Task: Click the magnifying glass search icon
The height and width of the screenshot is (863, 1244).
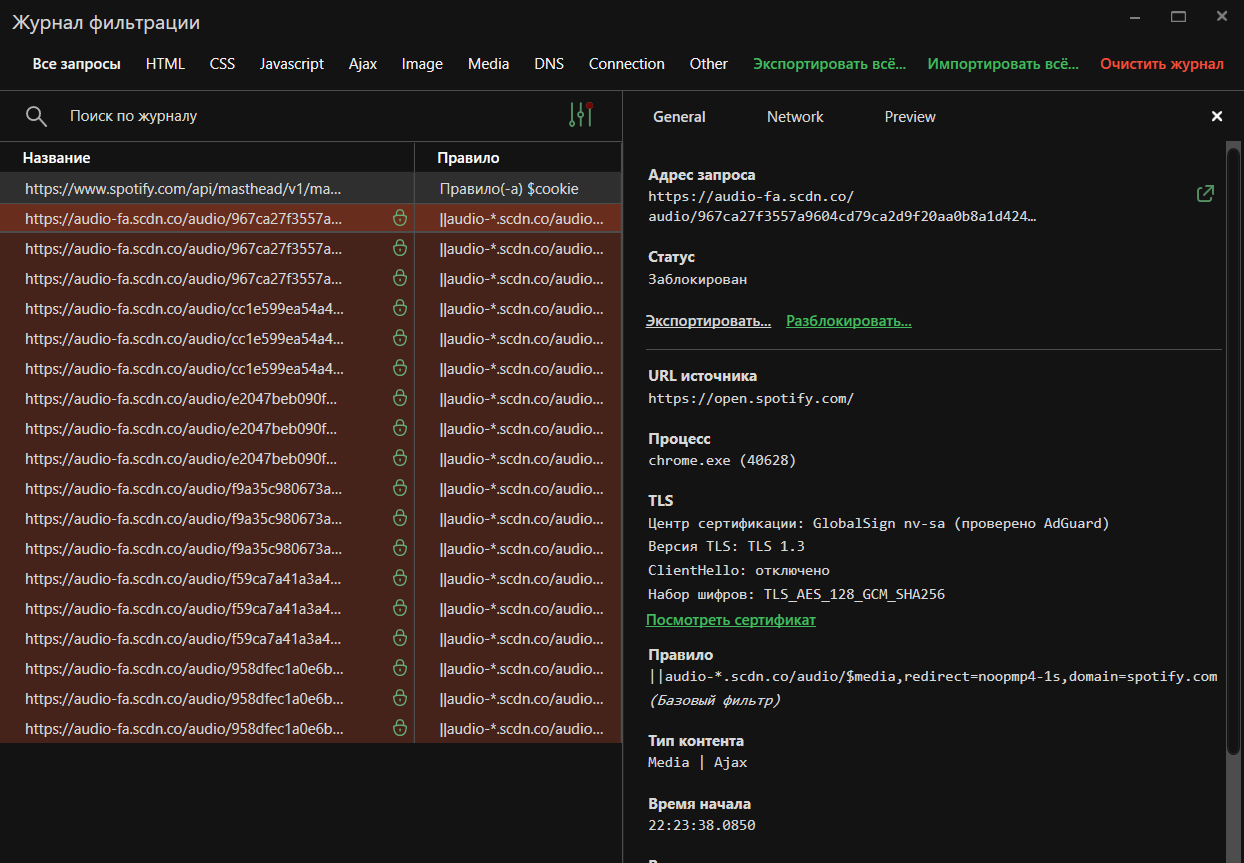Action: [36, 115]
